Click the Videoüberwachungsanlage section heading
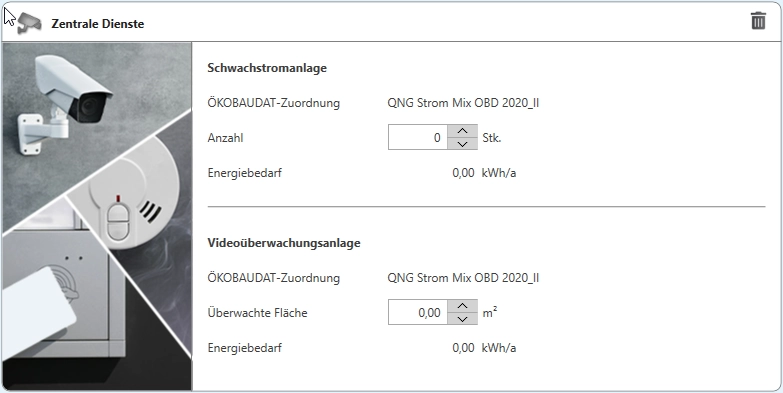Viewport: 783px width, 393px height. click(x=284, y=243)
